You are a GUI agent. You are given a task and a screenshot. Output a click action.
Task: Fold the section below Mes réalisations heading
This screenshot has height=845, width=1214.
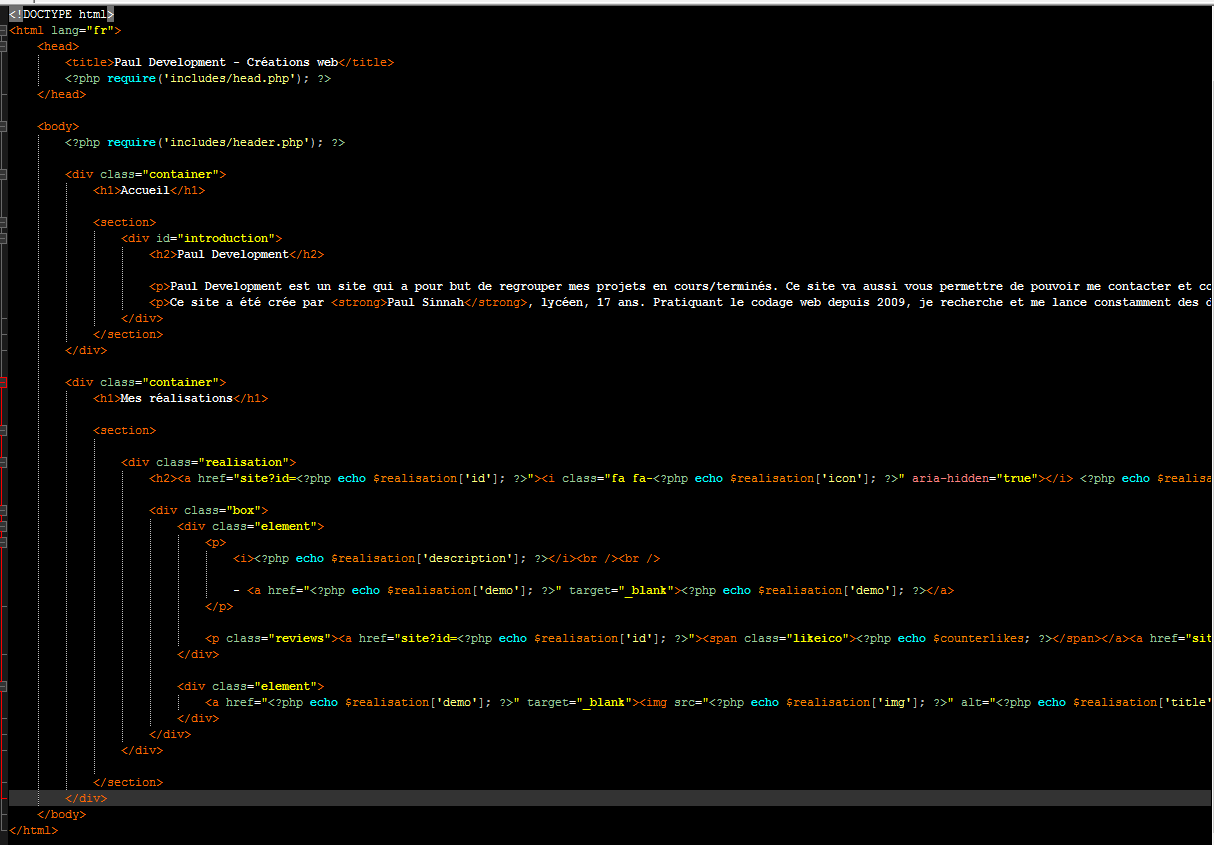pyautogui.click(x=4, y=430)
